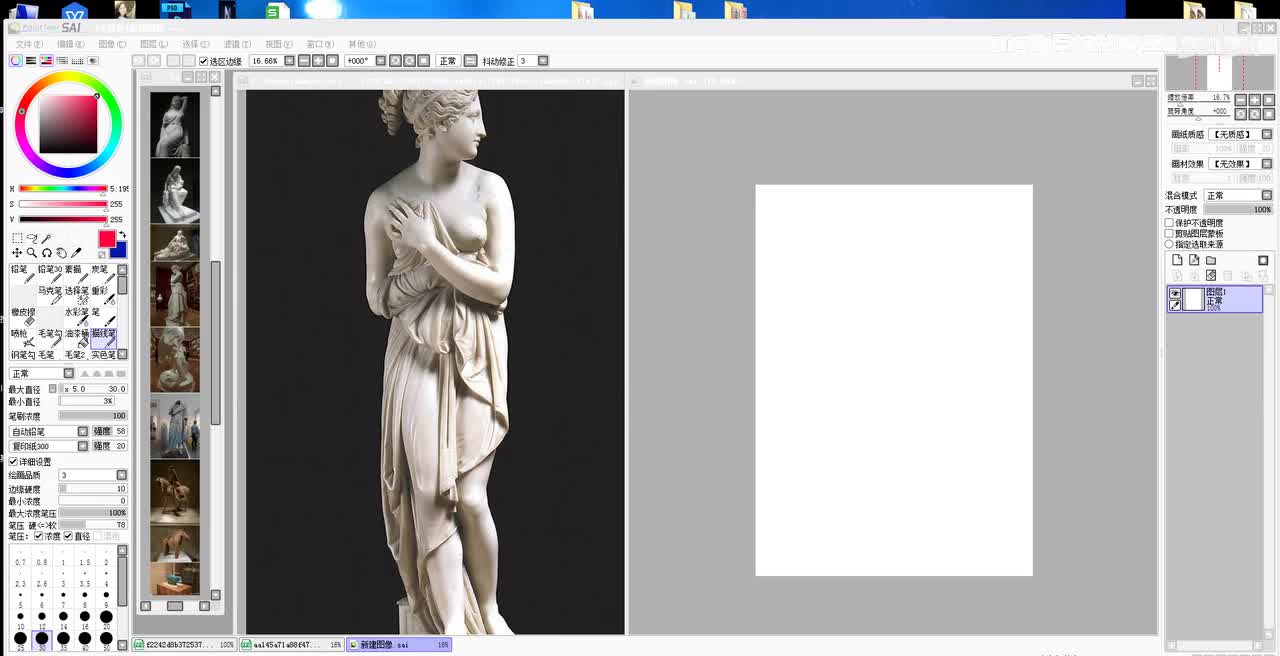Create a new linework layer
The image size is (1280, 656).
pos(1194,260)
